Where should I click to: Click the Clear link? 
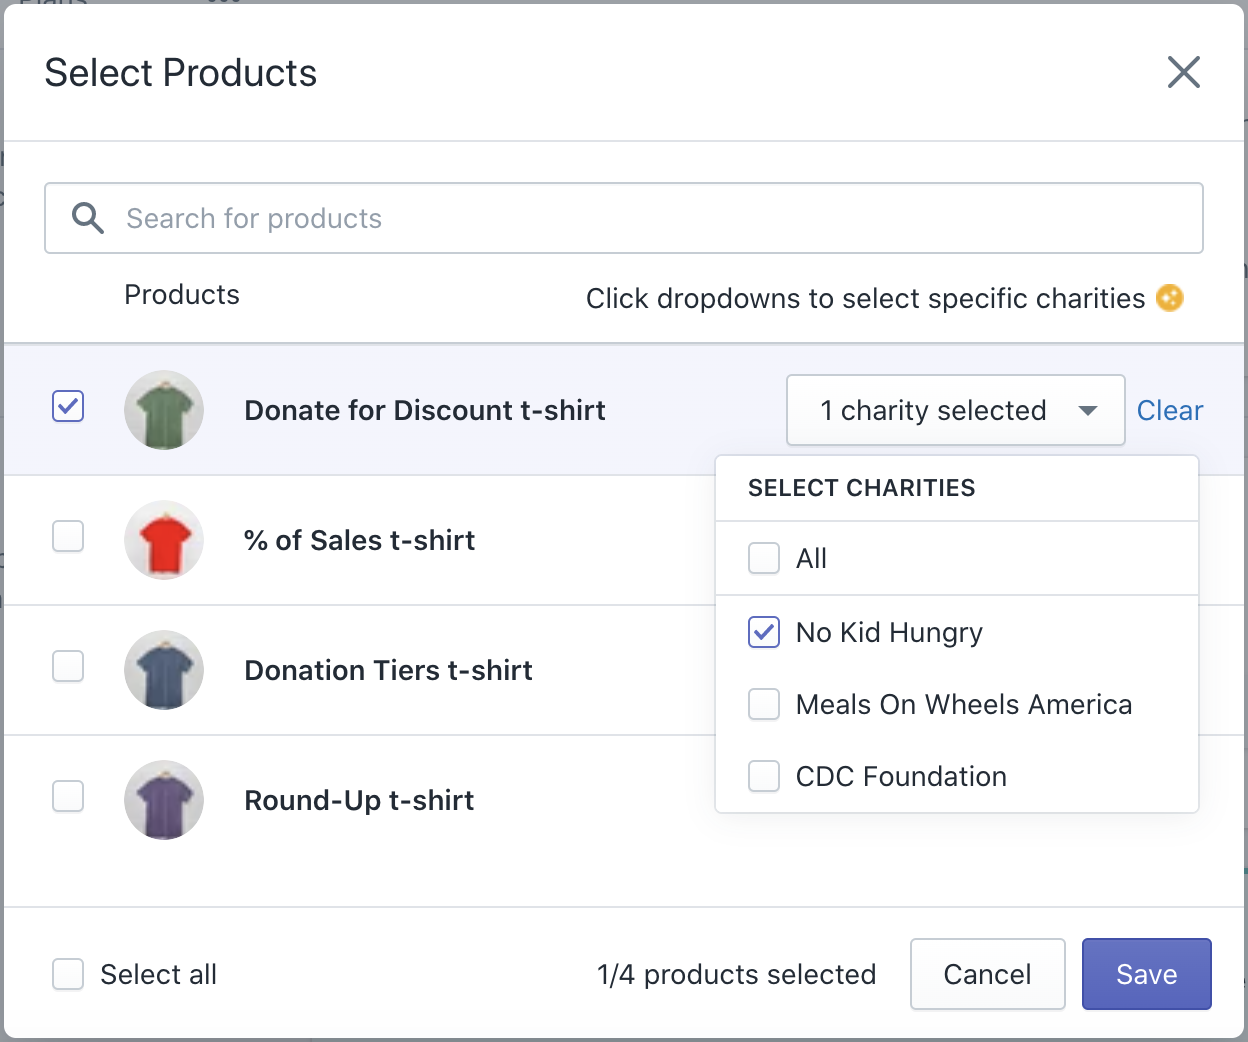point(1169,410)
